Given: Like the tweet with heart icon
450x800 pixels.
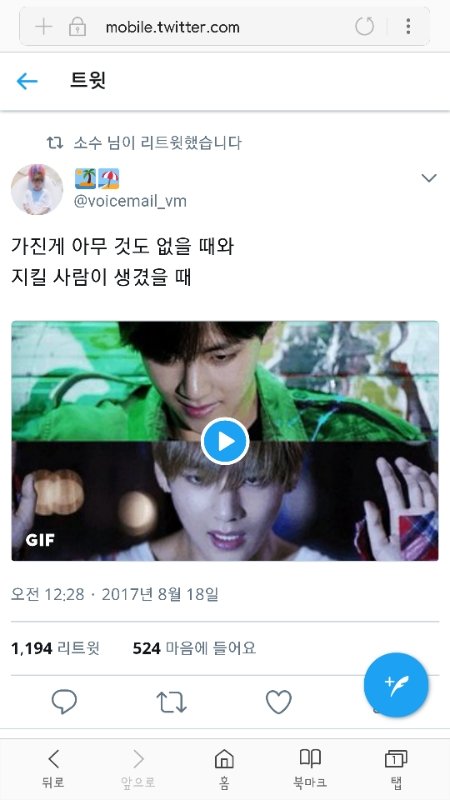Looking at the screenshot, I should [279, 702].
